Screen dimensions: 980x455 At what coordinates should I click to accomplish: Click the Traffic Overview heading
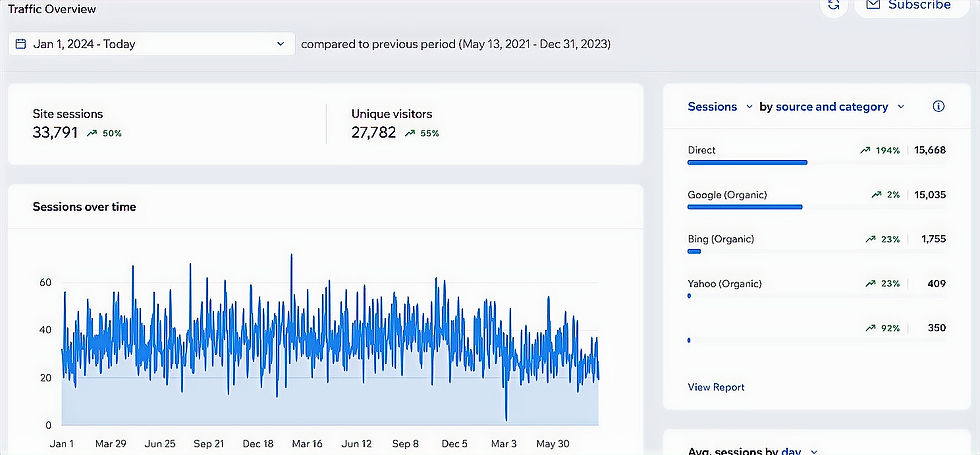[x=52, y=9]
